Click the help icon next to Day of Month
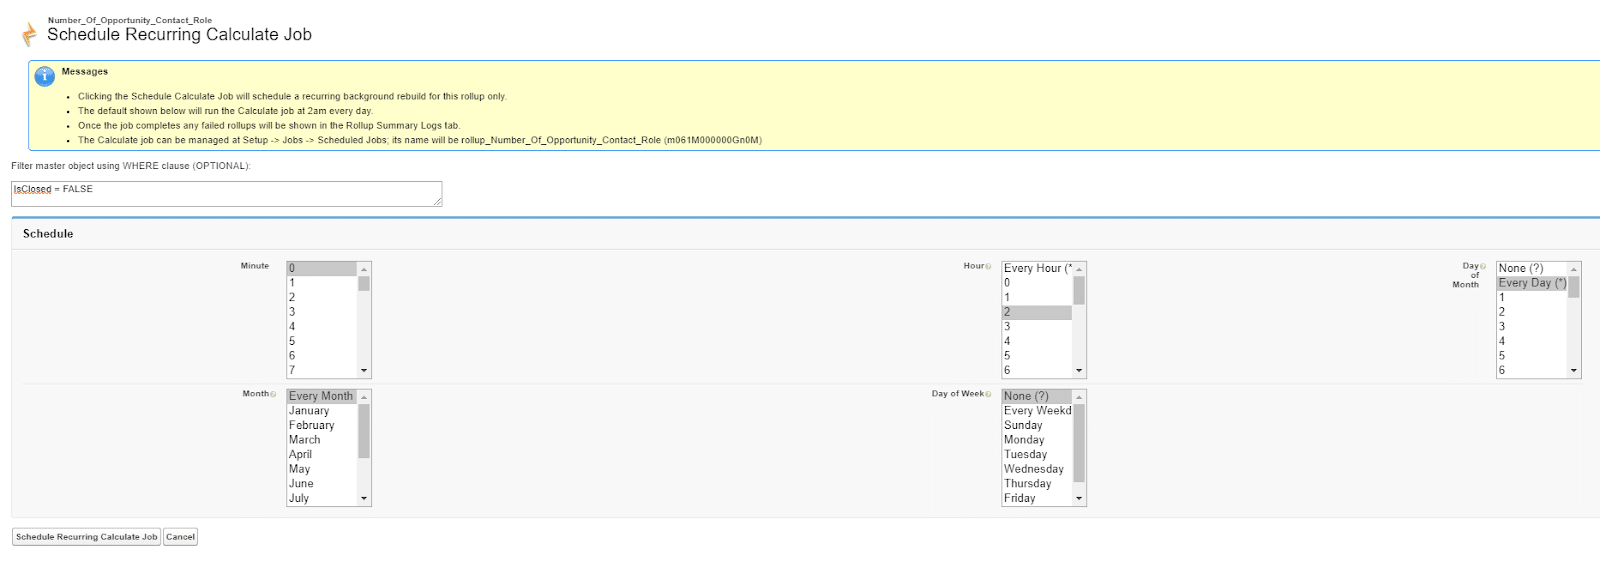Image resolution: width=1600 pixels, height=574 pixels. coord(1483,266)
